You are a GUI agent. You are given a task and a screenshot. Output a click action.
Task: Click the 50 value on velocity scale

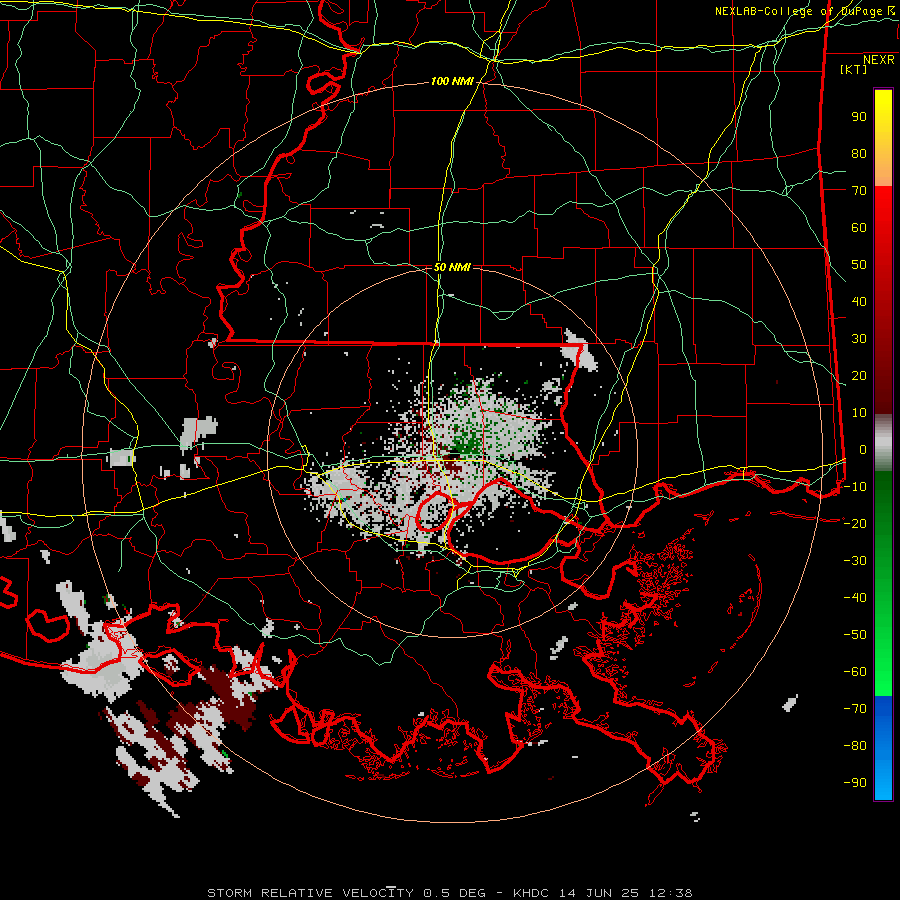click(x=859, y=265)
